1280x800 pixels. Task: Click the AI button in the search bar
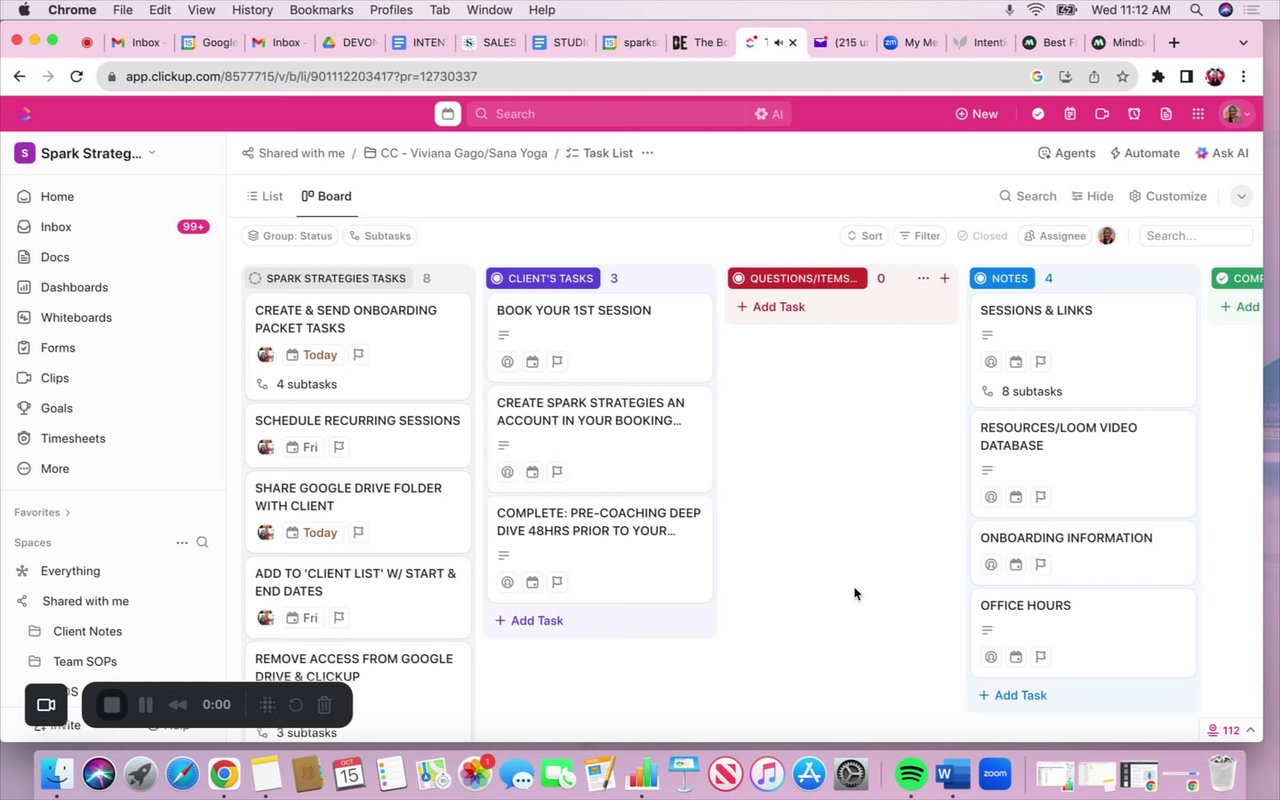click(x=769, y=114)
